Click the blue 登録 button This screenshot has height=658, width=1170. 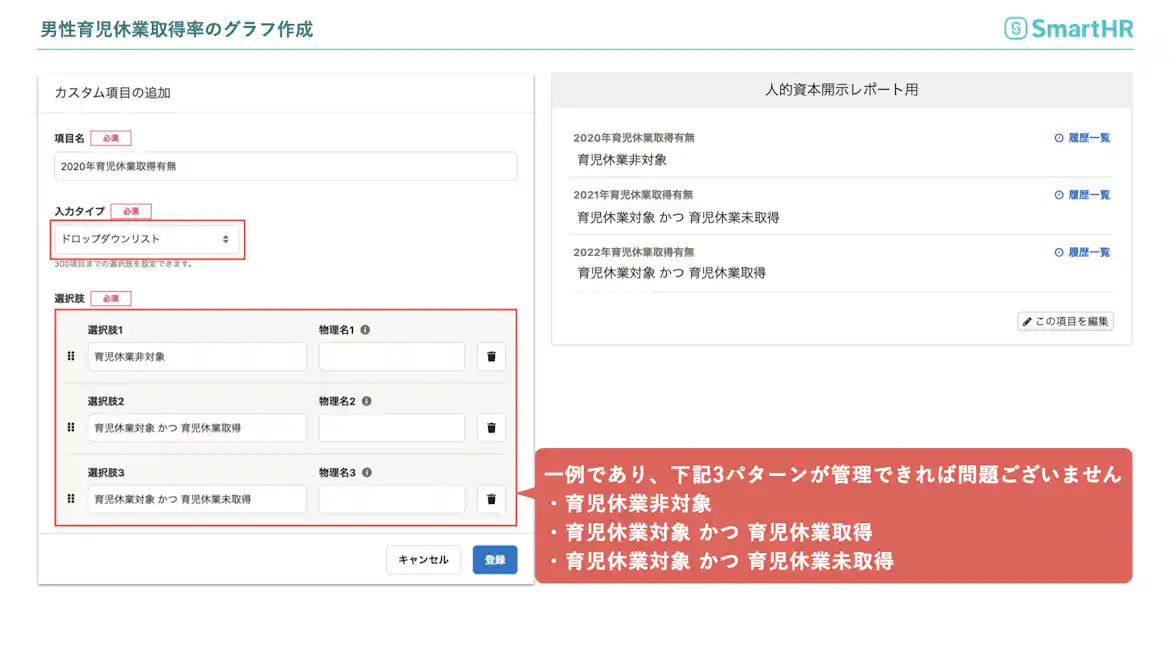pos(494,559)
